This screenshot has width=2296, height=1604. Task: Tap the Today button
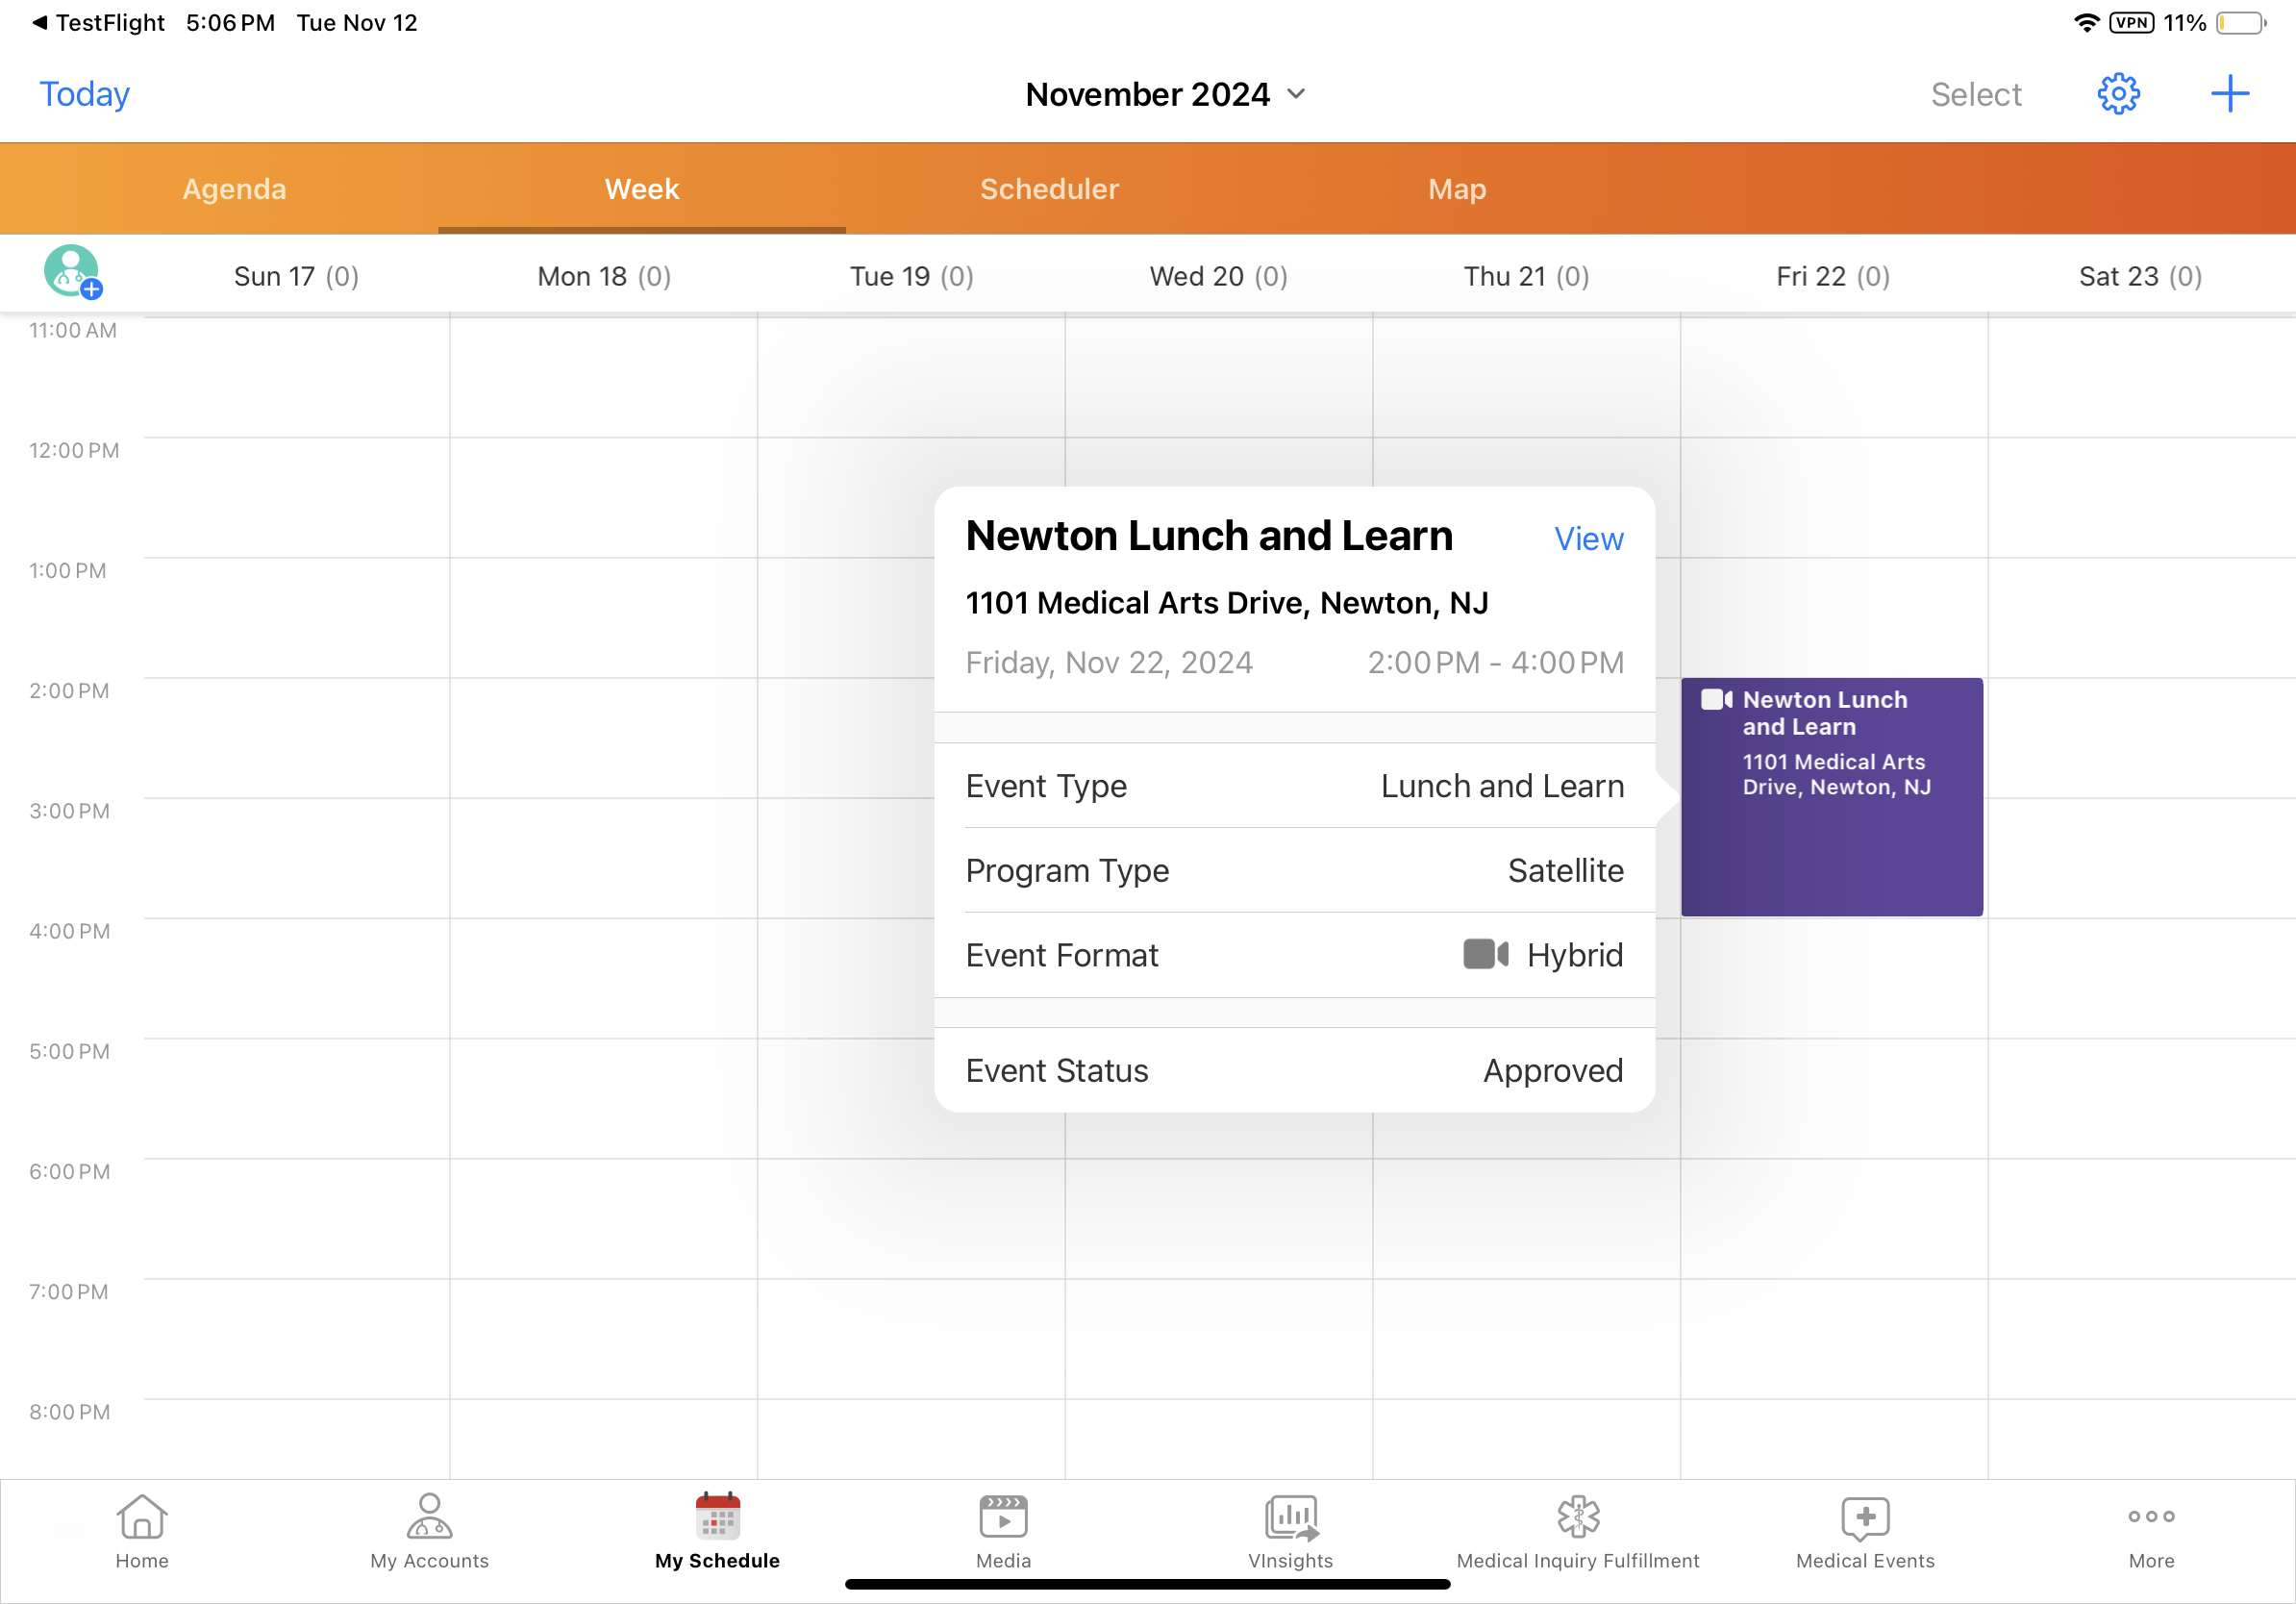84,94
